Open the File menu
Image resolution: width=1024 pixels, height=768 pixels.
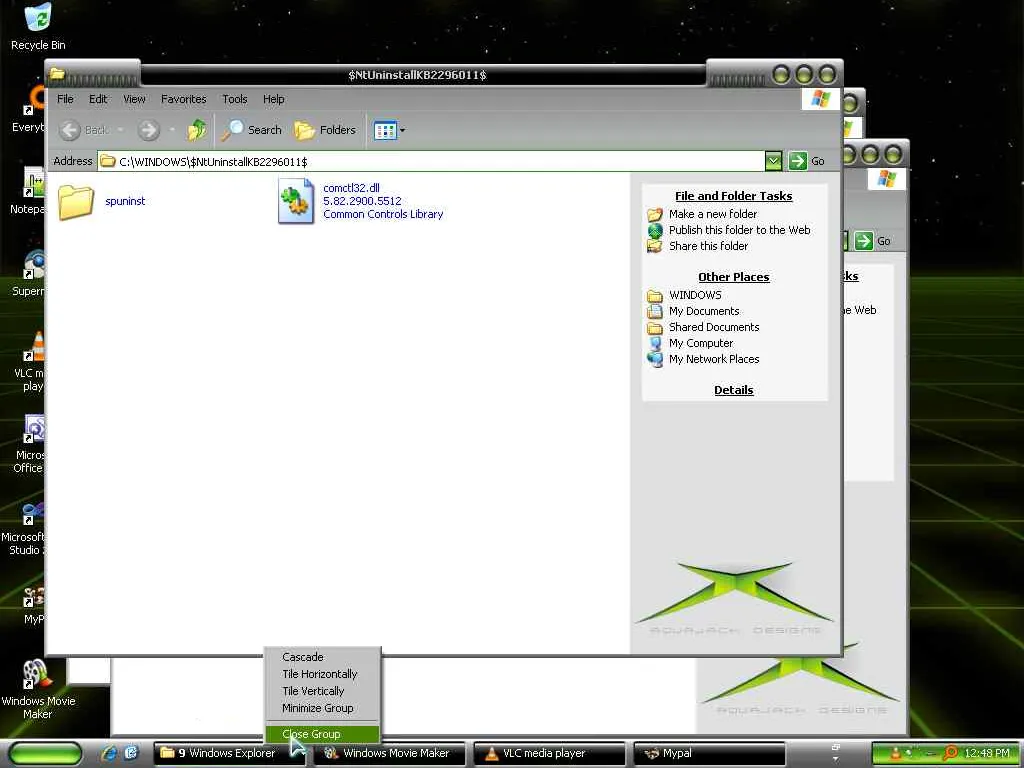coord(65,99)
